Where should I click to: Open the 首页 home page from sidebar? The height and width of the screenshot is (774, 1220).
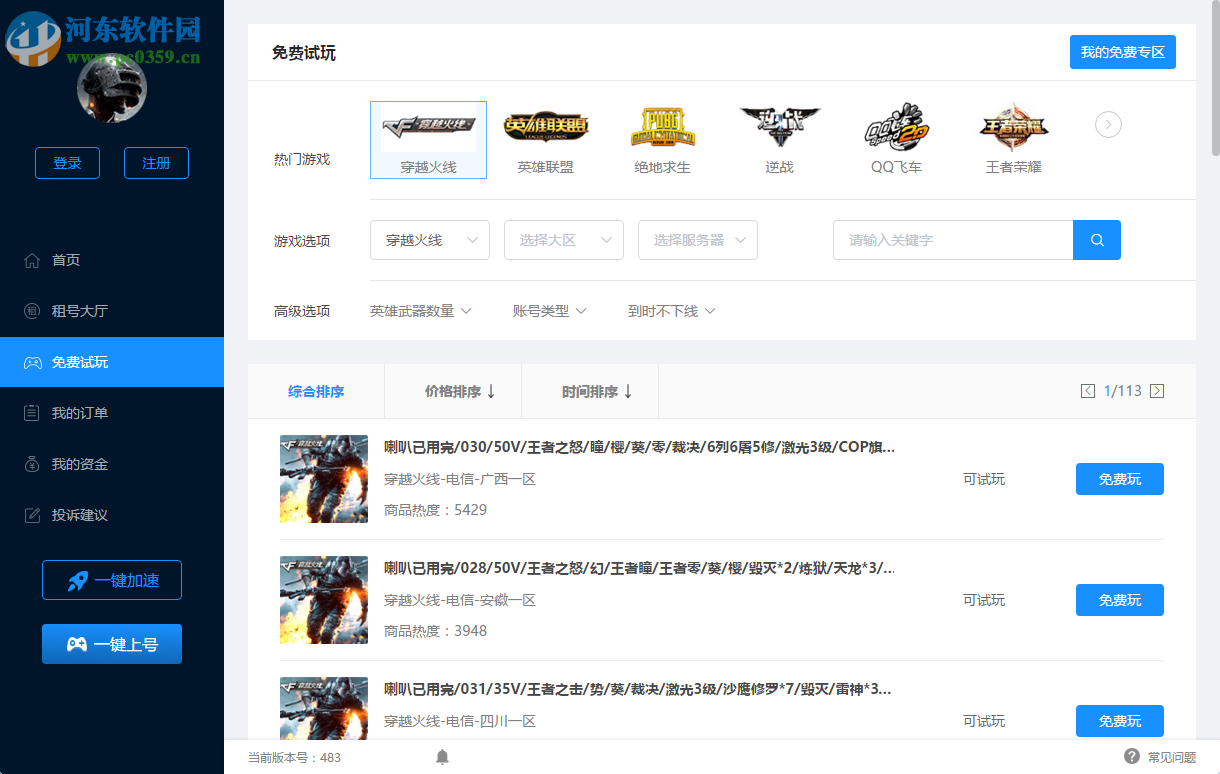pos(64,260)
